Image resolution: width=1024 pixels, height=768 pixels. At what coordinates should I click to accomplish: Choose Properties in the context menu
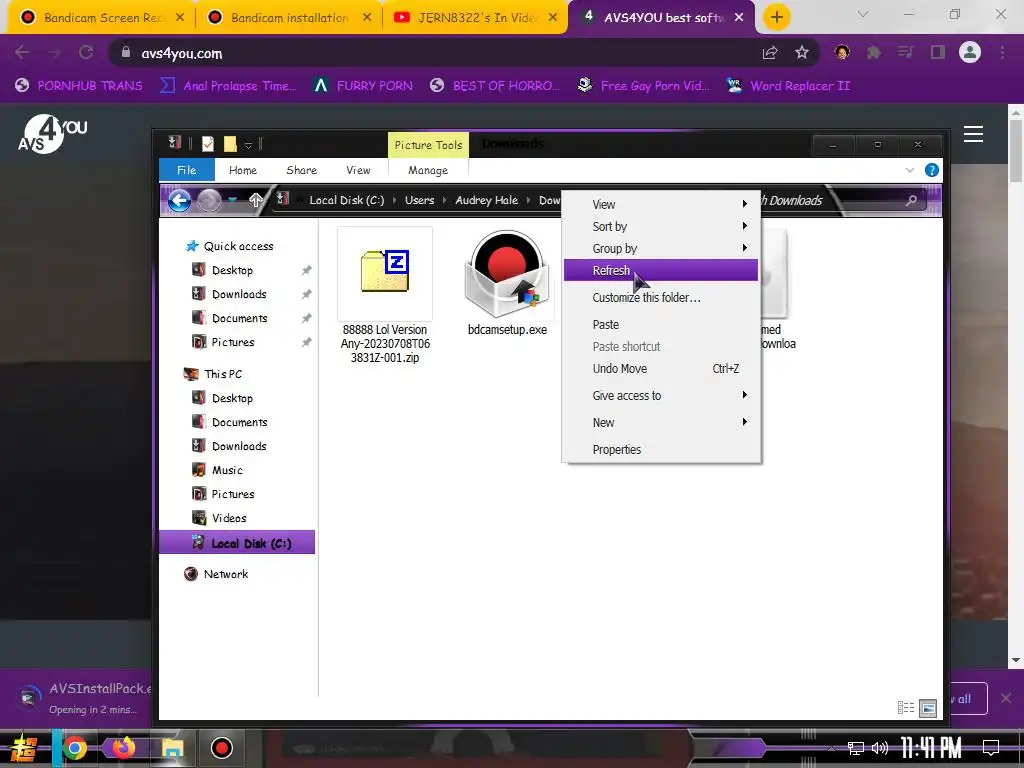pyautogui.click(x=660, y=450)
